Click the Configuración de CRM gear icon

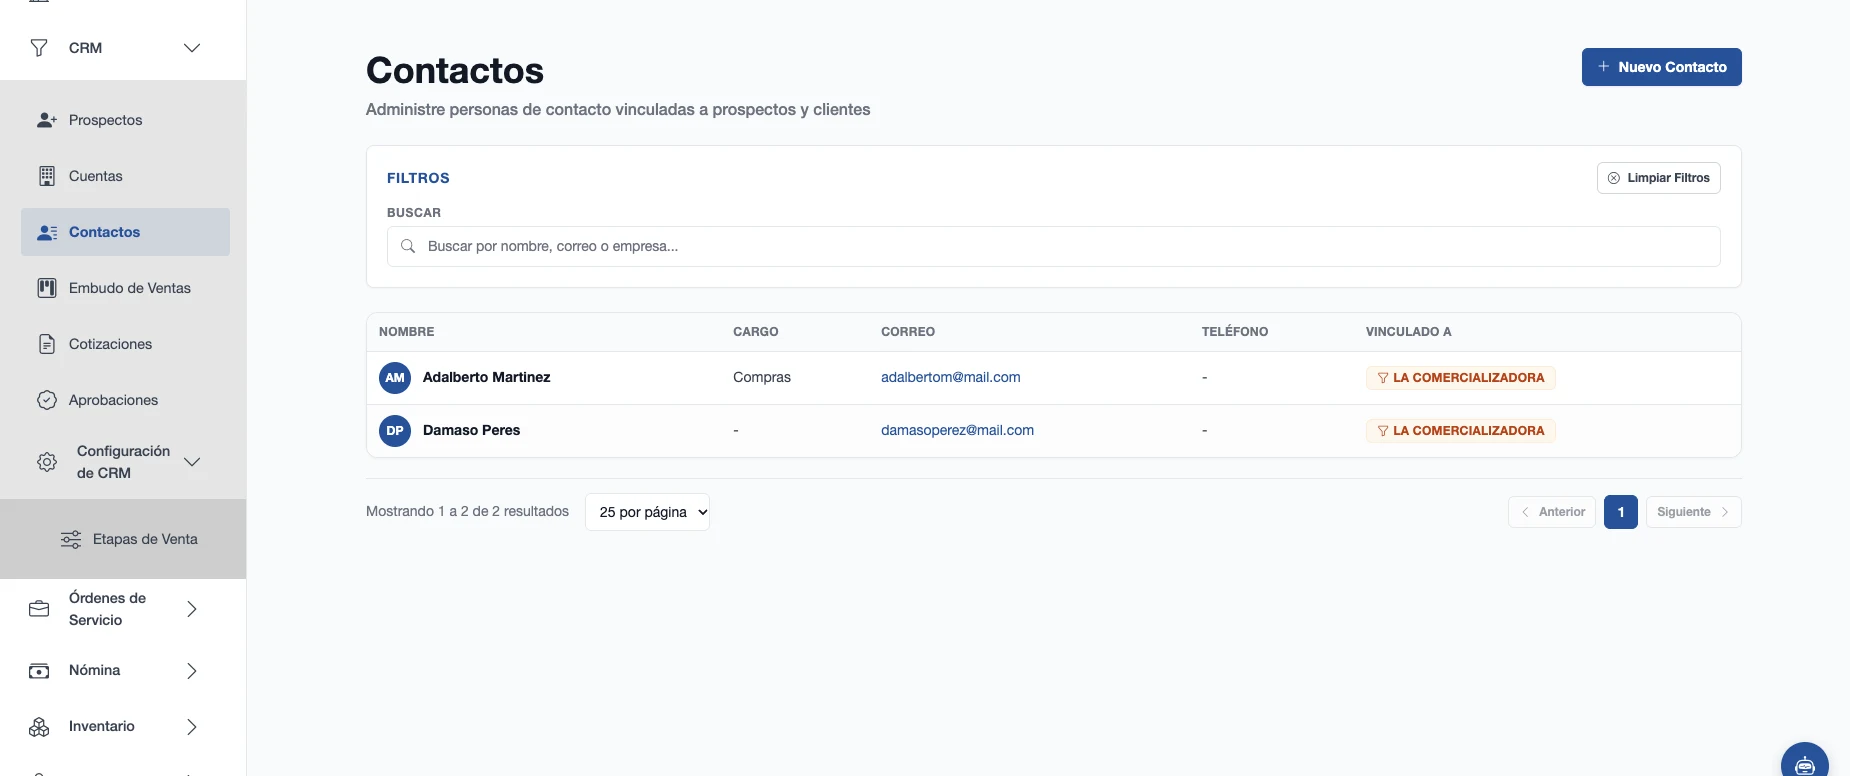47,462
